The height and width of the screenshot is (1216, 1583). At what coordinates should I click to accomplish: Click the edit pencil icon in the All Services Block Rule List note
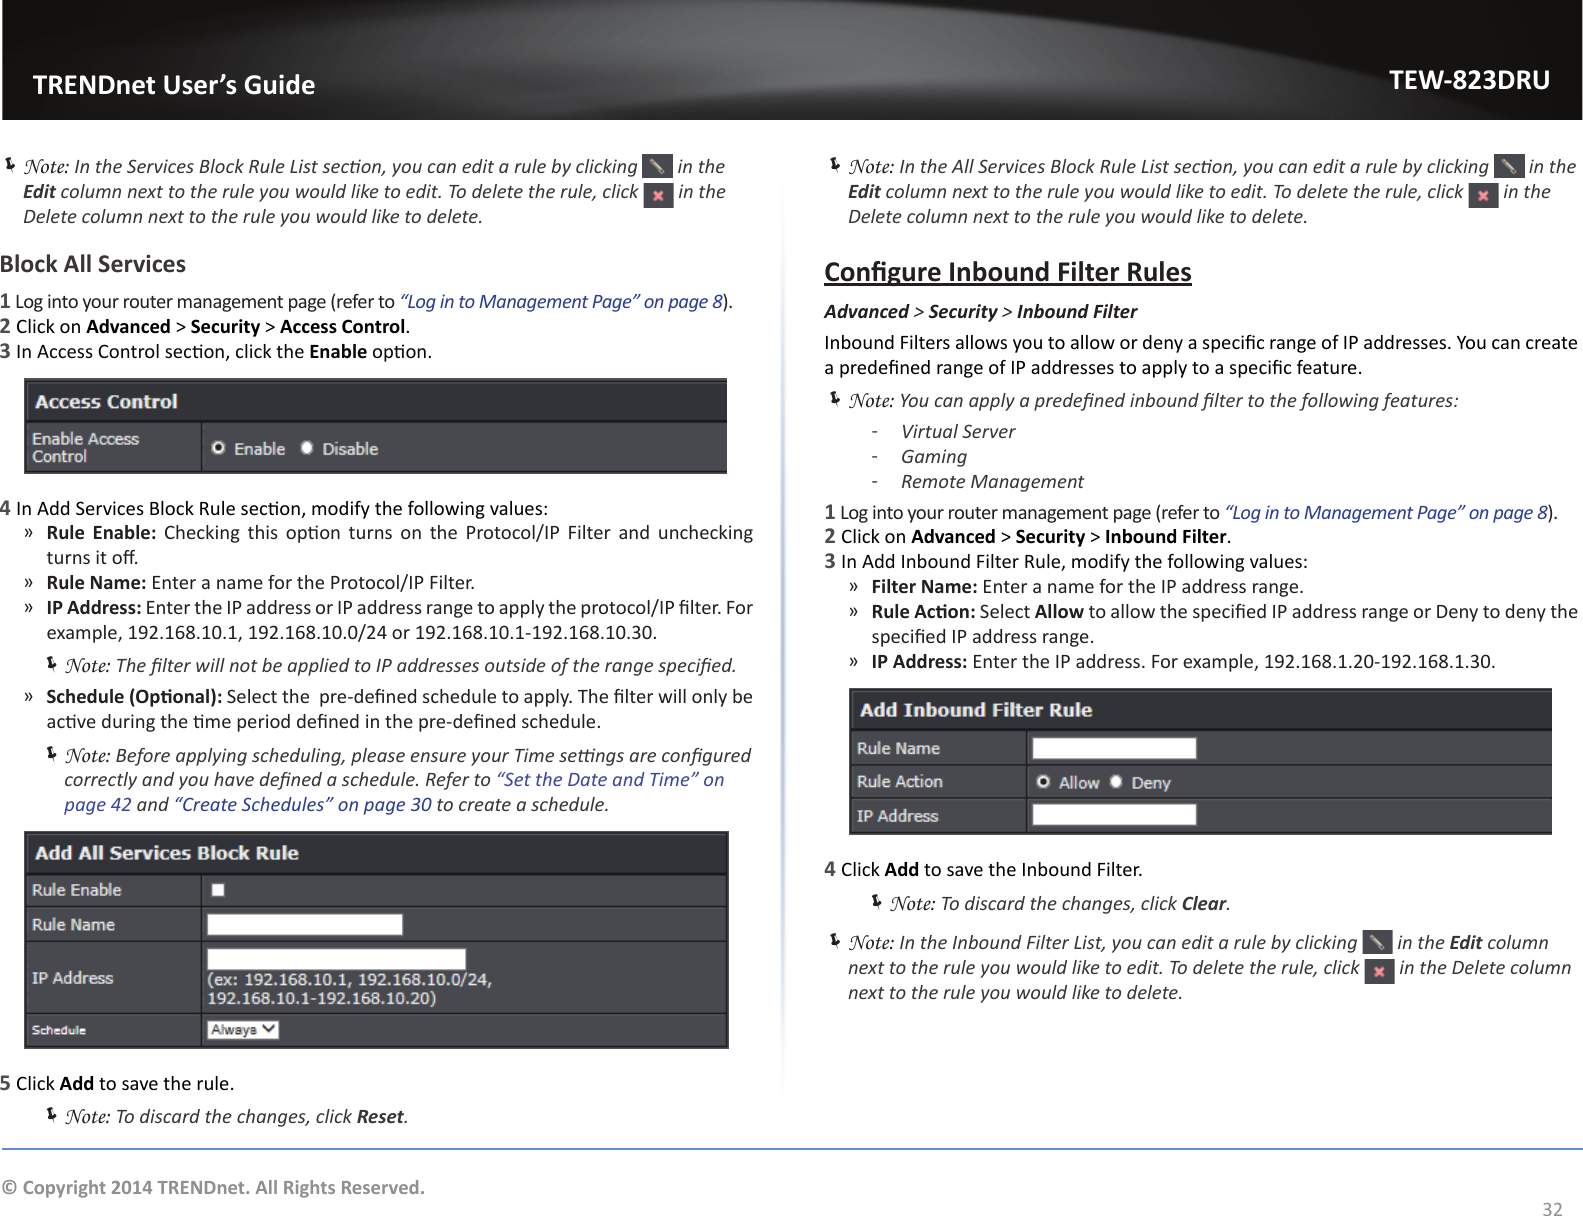[x=1508, y=166]
